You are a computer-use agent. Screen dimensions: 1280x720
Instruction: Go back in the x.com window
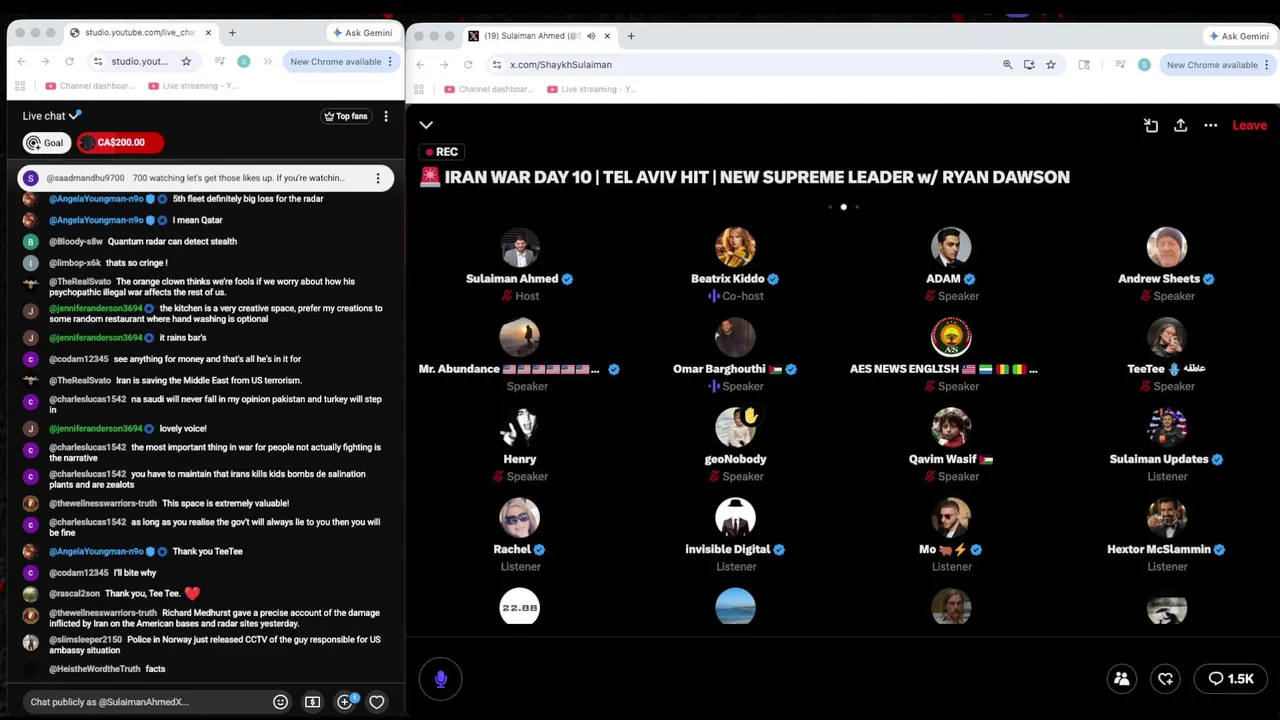(420, 65)
